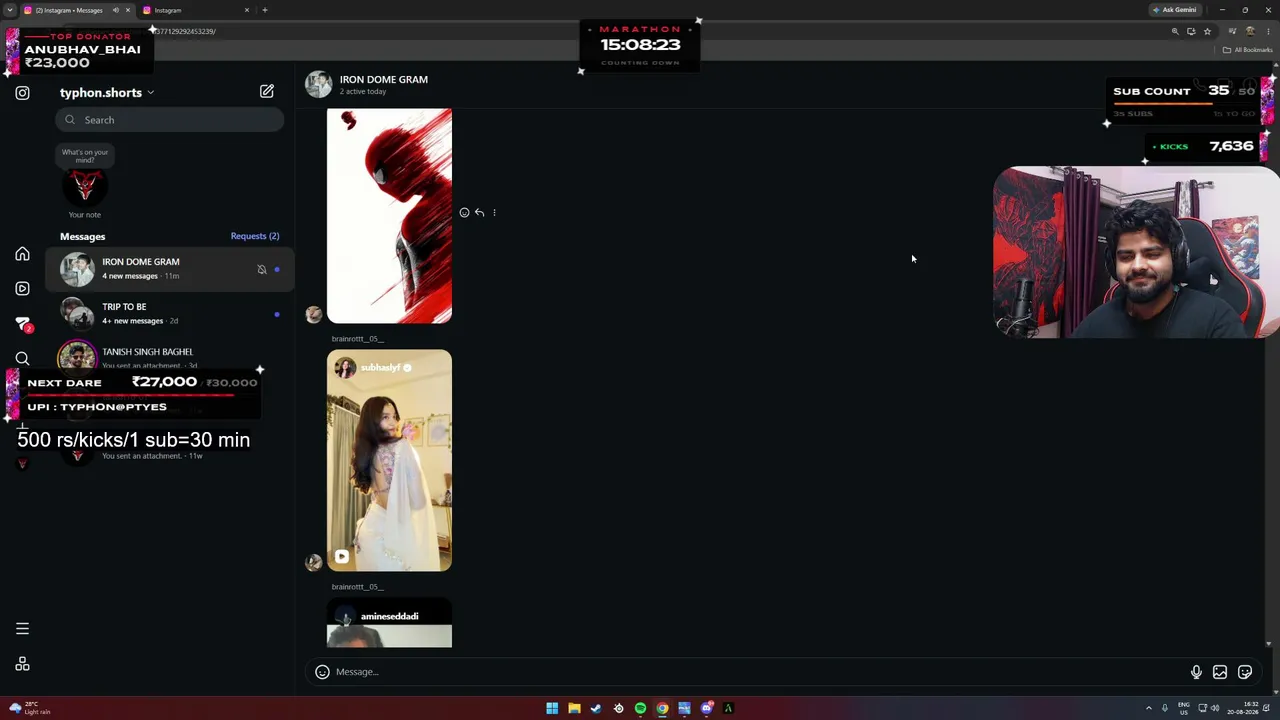The width and height of the screenshot is (1280, 720).
Task: Open a new browser tab
Action: coord(265,10)
